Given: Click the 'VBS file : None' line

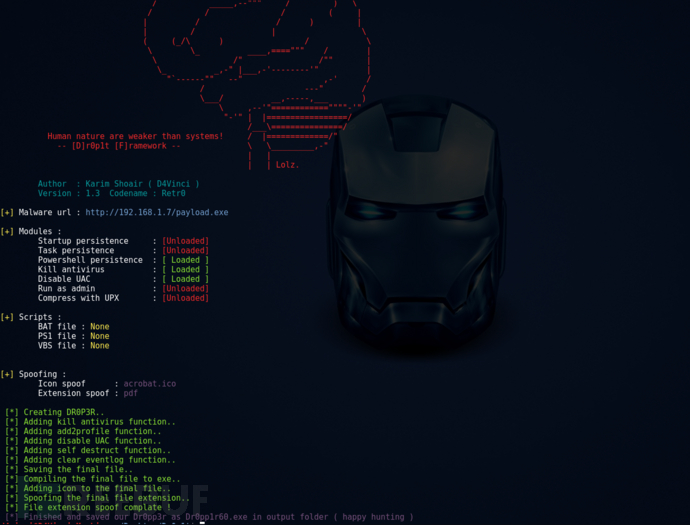Looking at the screenshot, I should 73,346.
